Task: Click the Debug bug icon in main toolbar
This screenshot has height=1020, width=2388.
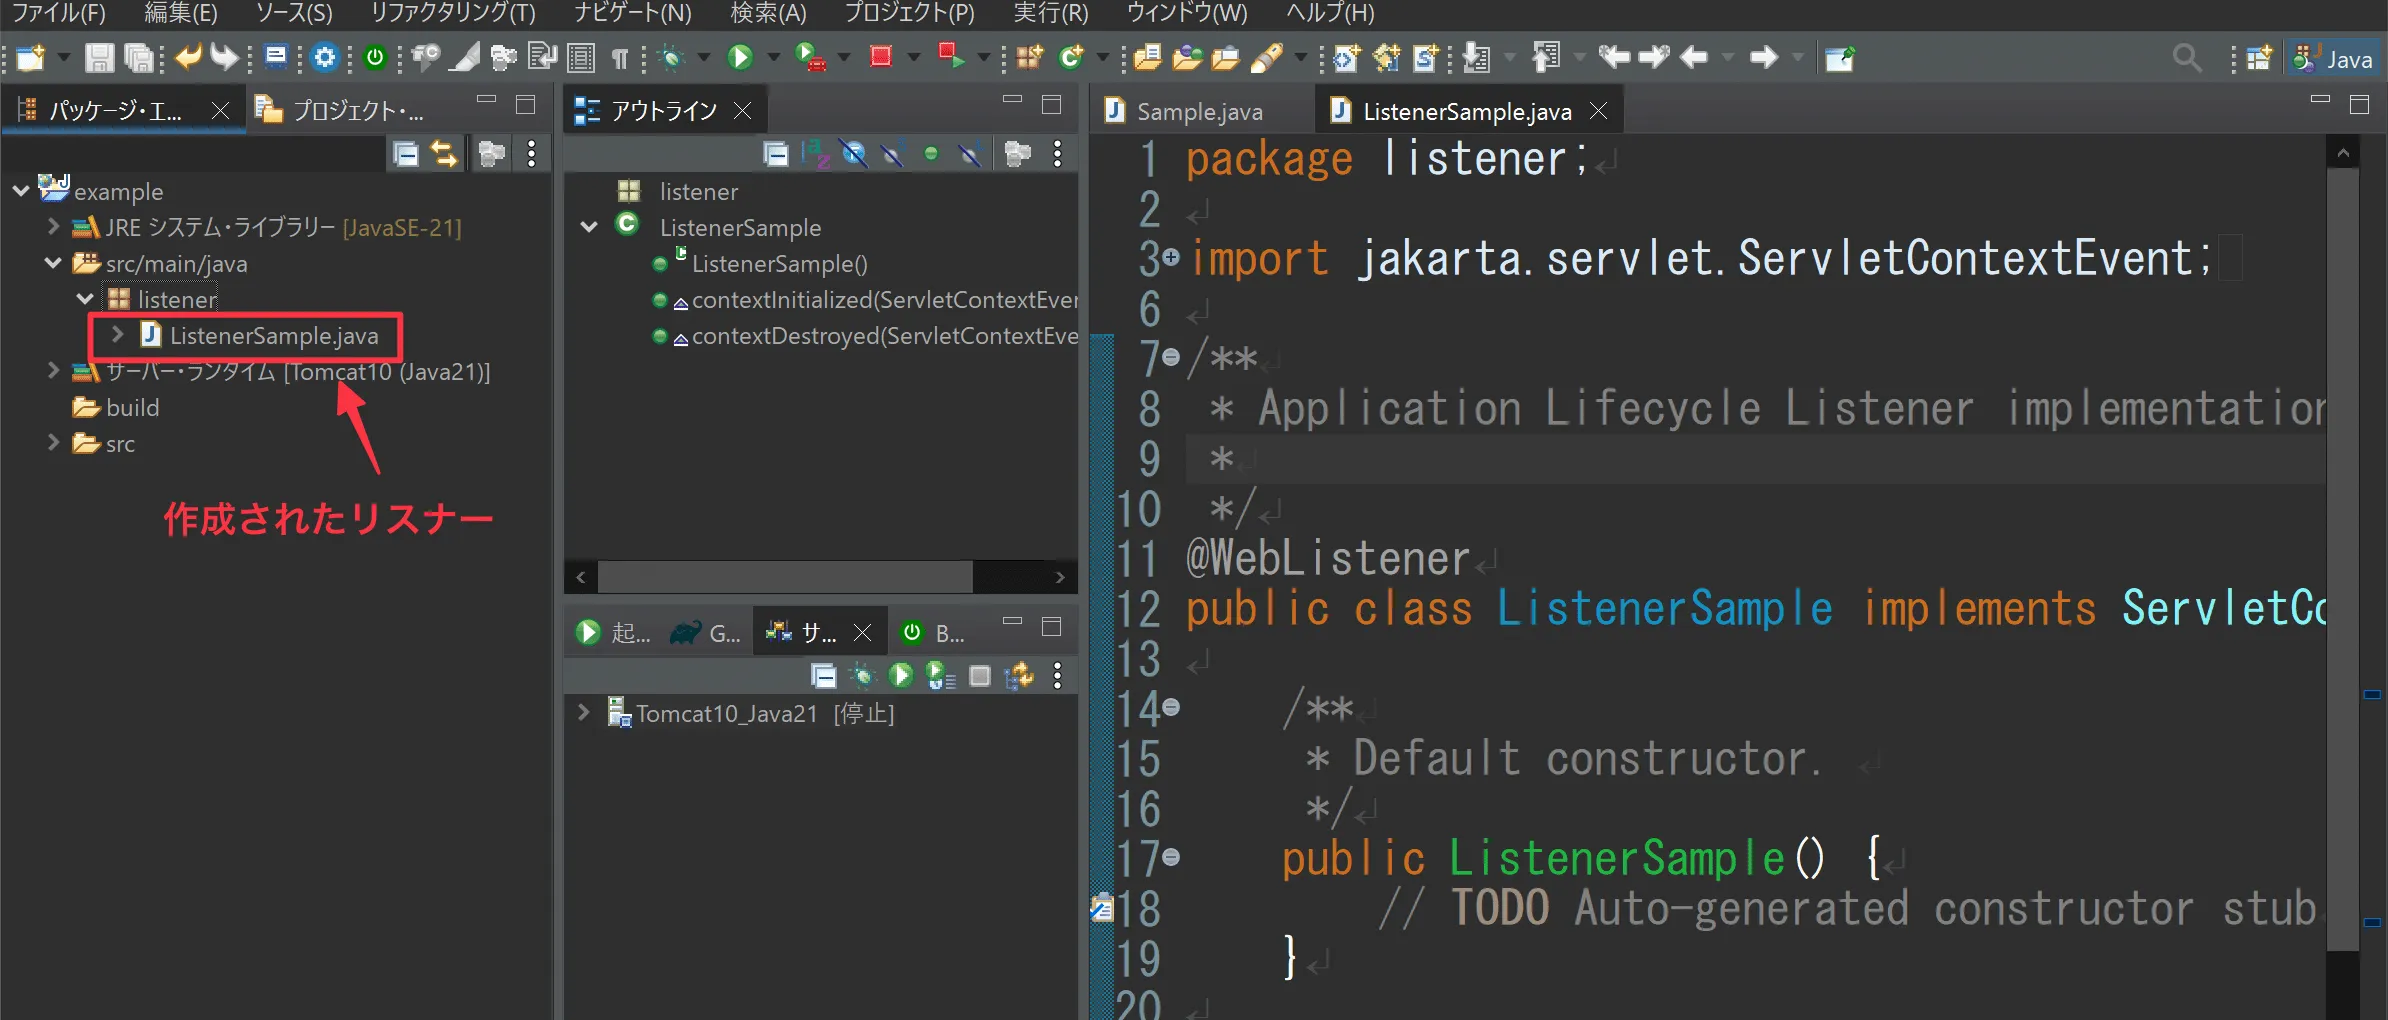Action: [672, 58]
